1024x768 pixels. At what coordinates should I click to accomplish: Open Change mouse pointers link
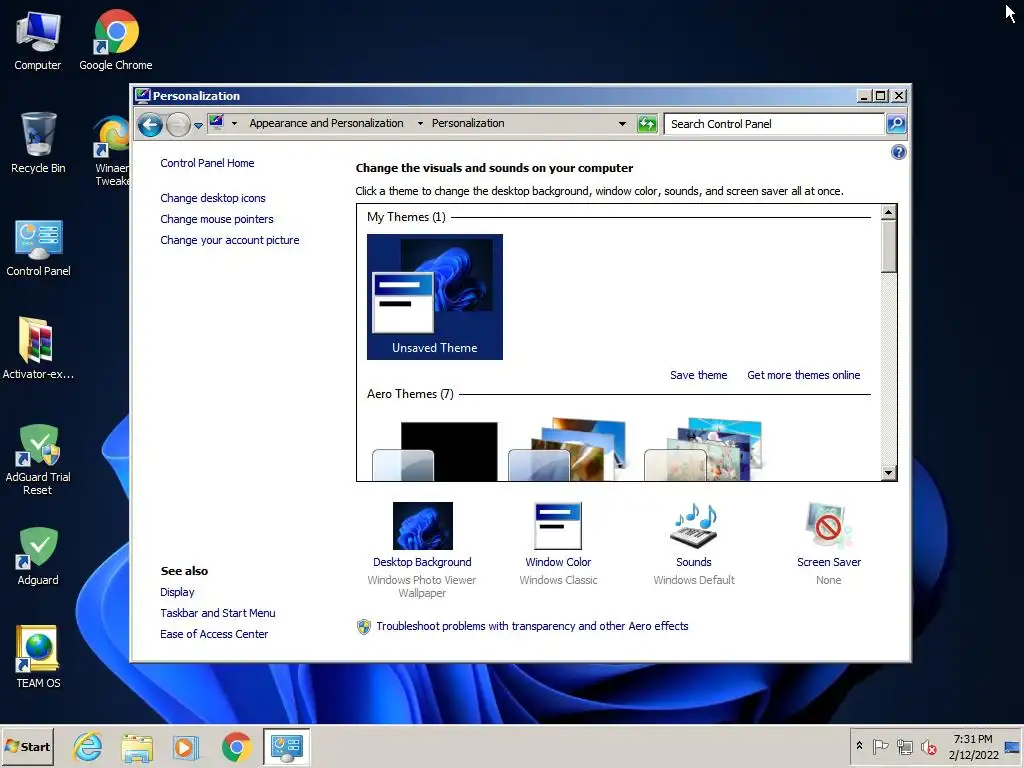[x=217, y=219]
